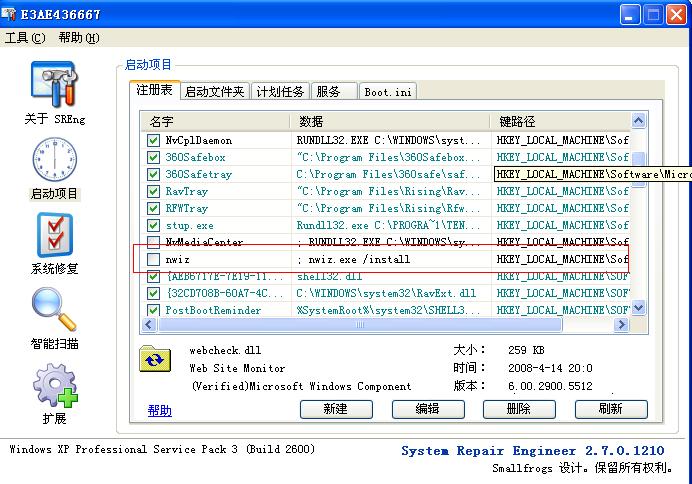Switch to the Boot.ini tab
692x484 pixels.
(388, 92)
